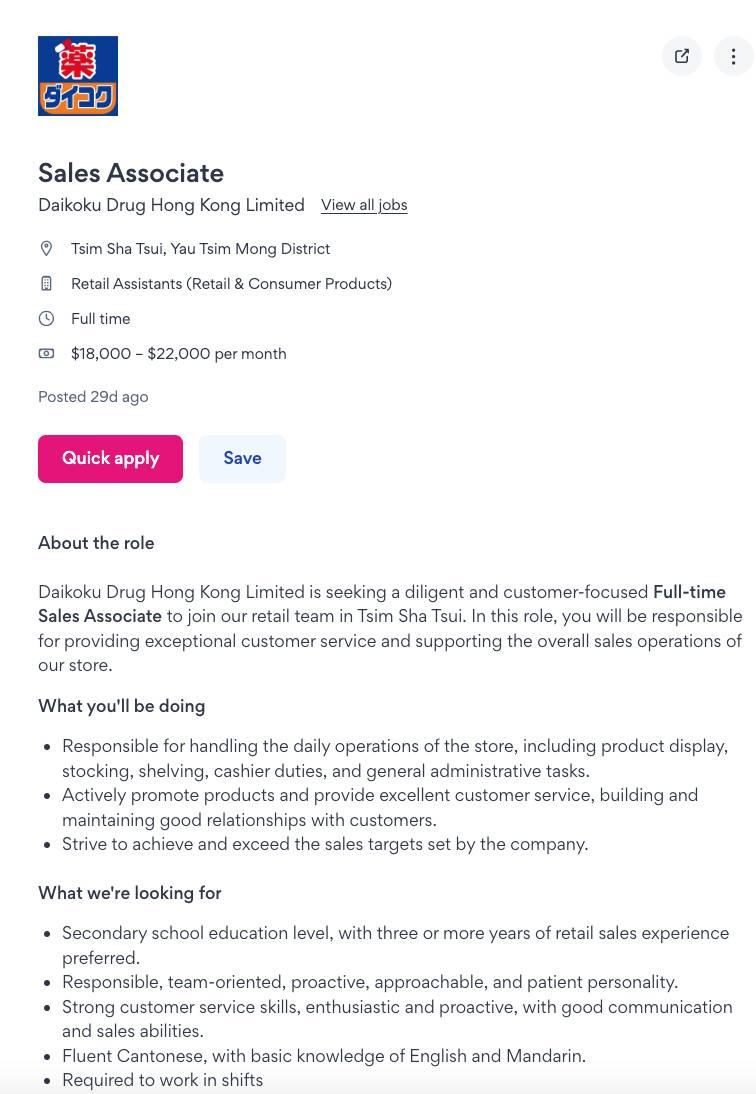The height and width of the screenshot is (1094, 756).
Task: Click the location pin icon
Action: tap(46, 248)
